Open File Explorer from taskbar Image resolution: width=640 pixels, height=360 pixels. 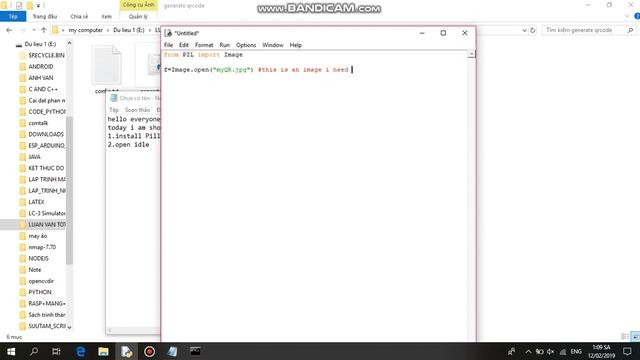pyautogui.click(x=103, y=351)
